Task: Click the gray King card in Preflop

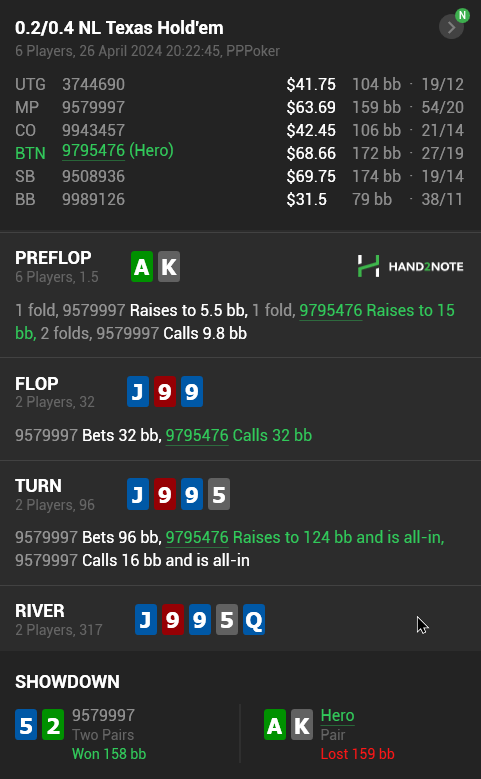Action: pos(169,267)
